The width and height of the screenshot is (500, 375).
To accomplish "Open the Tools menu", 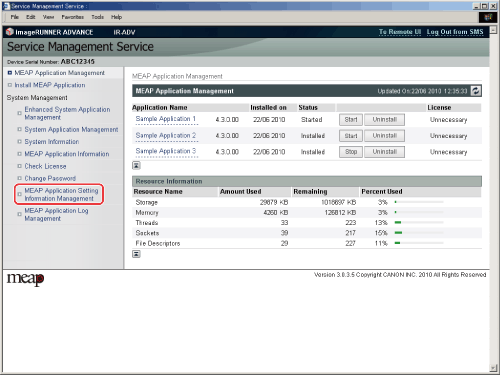I will coord(97,17).
